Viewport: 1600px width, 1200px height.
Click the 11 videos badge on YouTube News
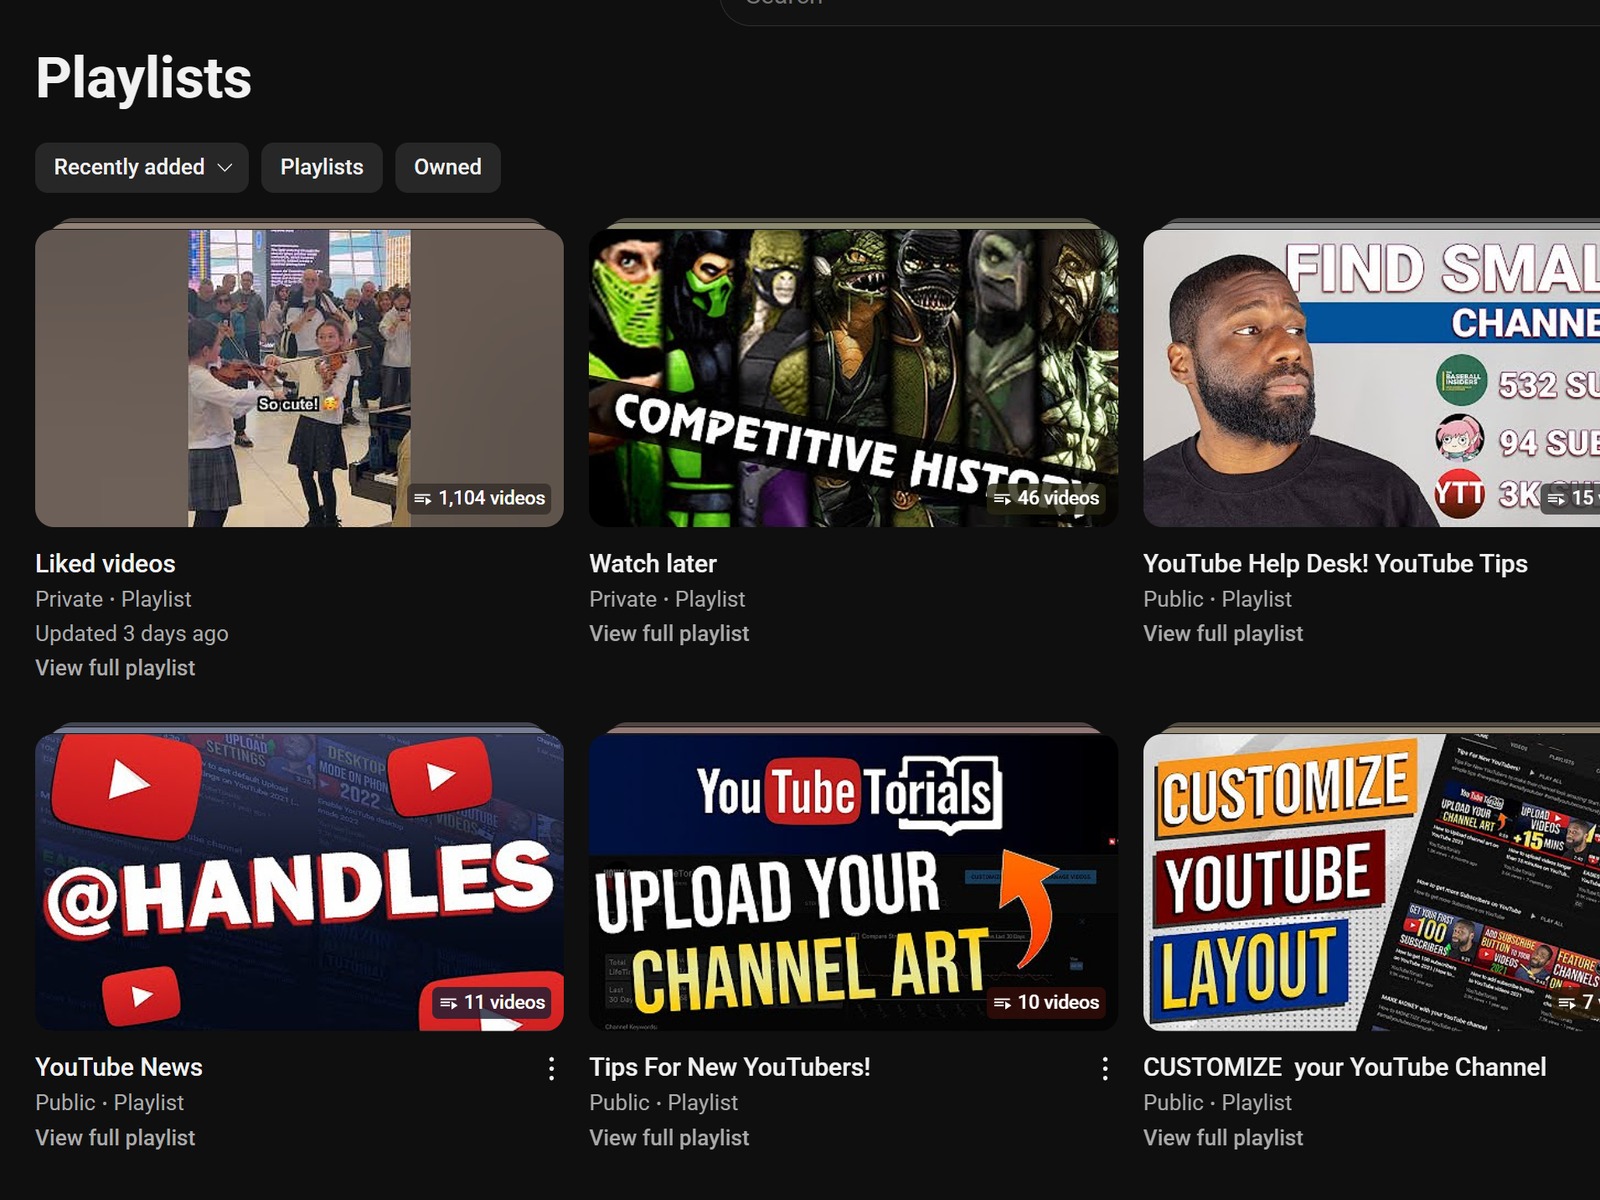tap(493, 1002)
